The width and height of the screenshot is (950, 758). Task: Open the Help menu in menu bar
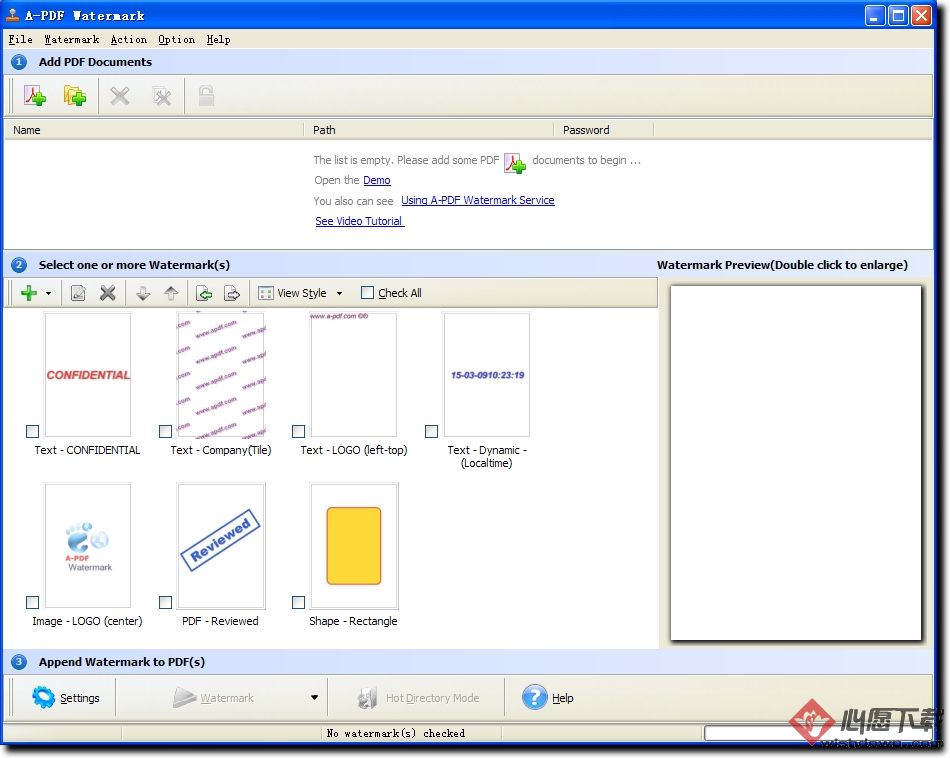(x=218, y=39)
